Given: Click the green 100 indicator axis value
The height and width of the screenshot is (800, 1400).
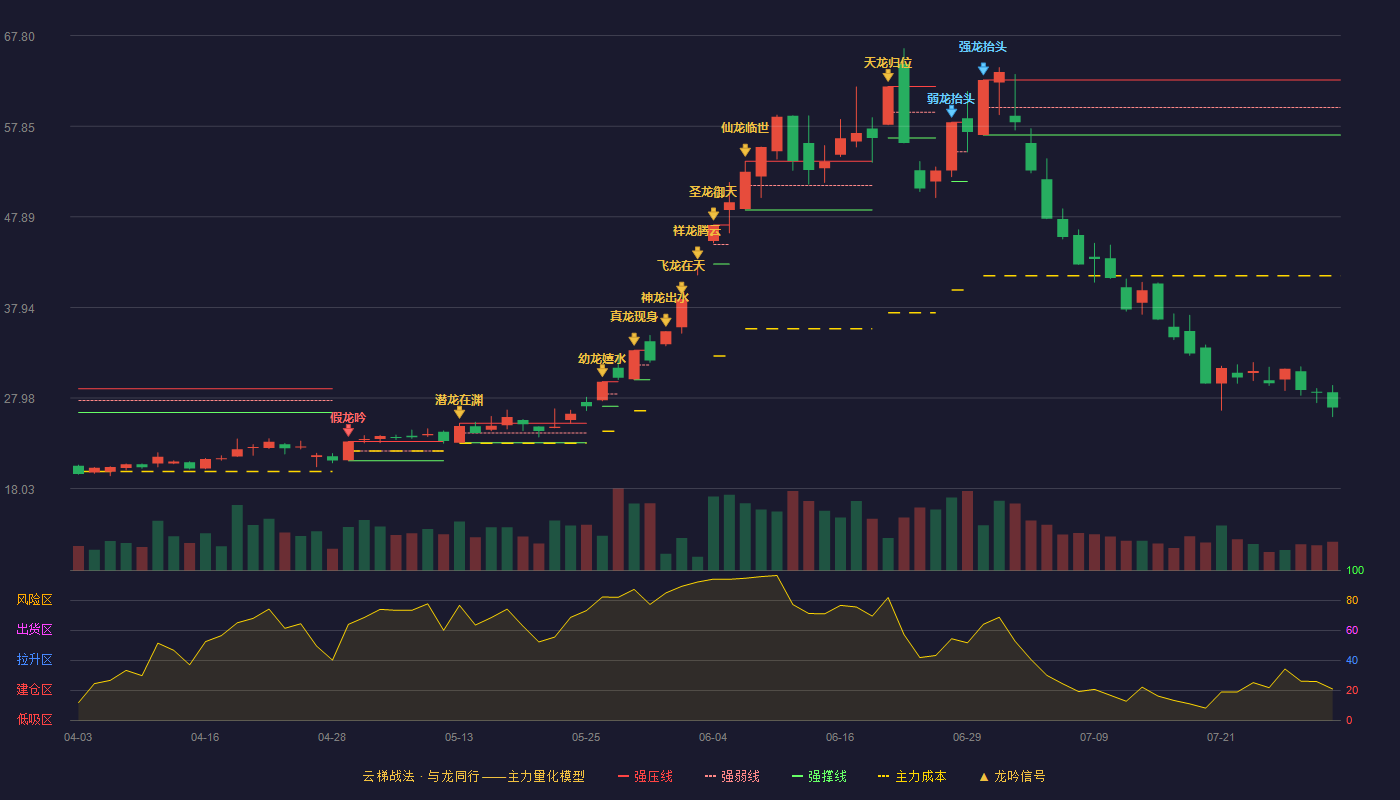Looking at the screenshot, I should point(1355,571).
